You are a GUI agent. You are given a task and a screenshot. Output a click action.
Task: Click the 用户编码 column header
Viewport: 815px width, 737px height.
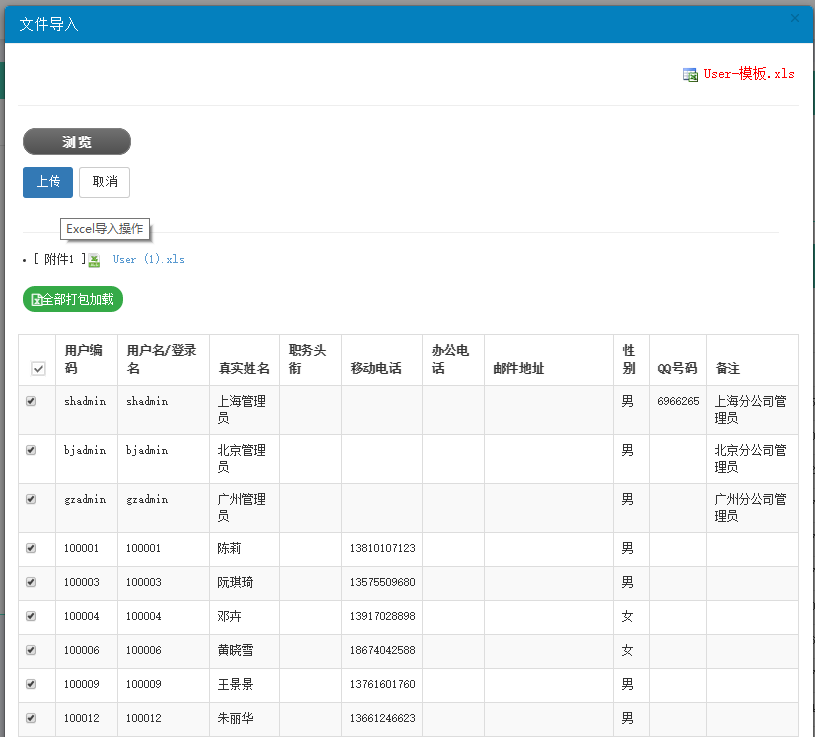tap(84, 359)
